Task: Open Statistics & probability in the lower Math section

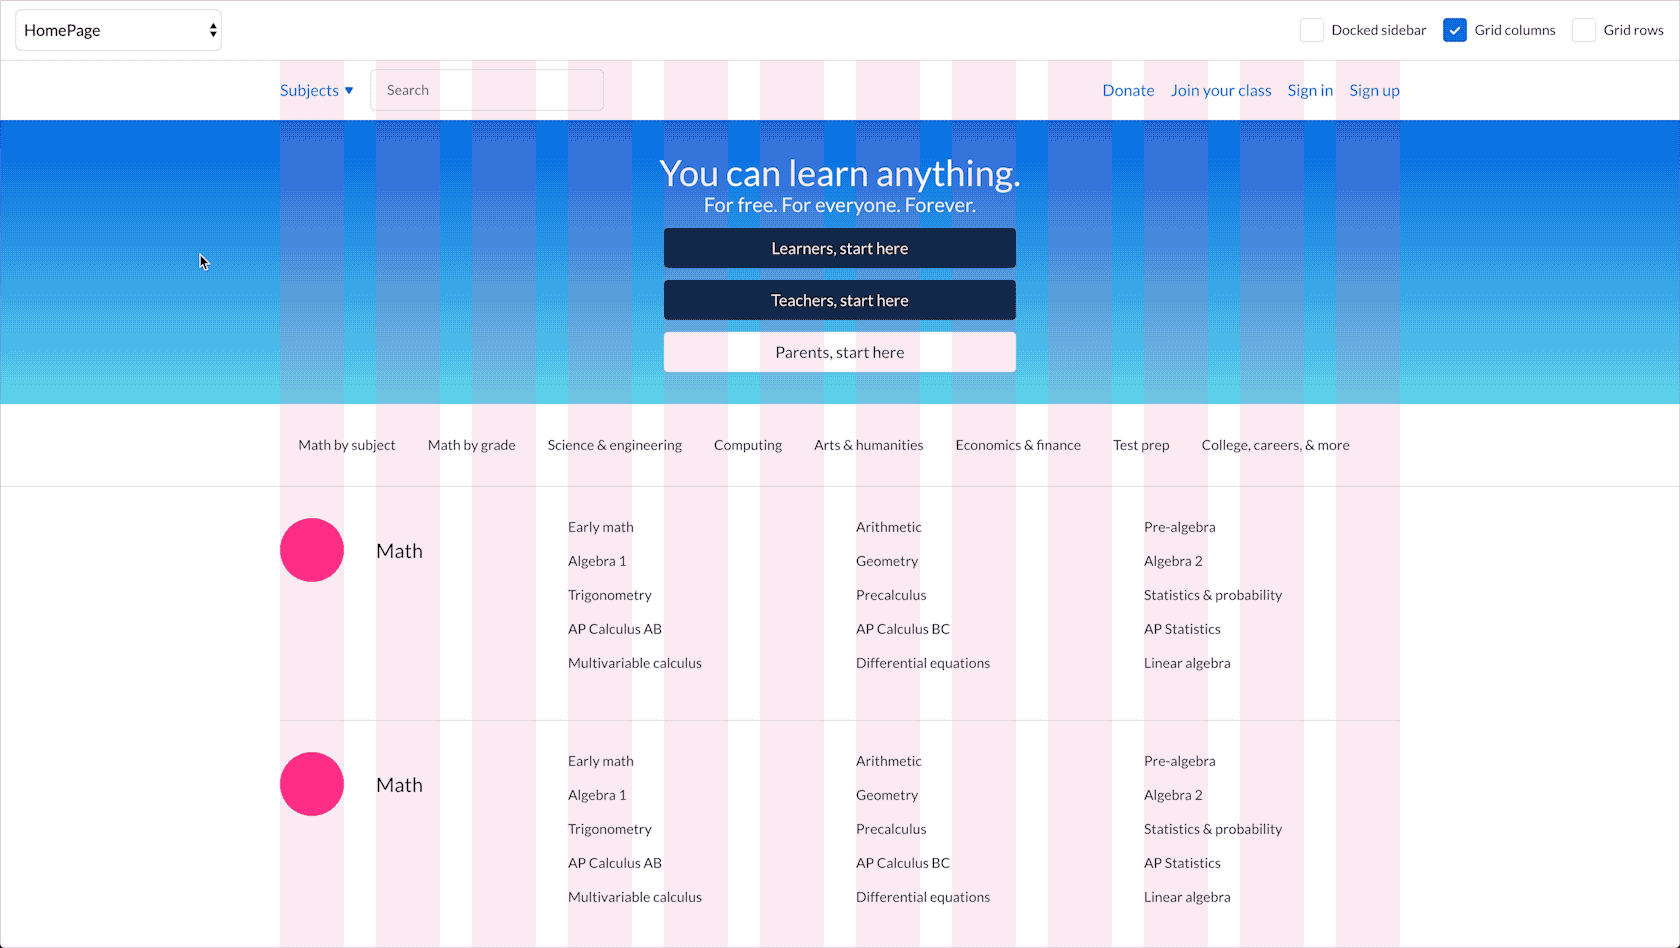Action: pos(1213,829)
